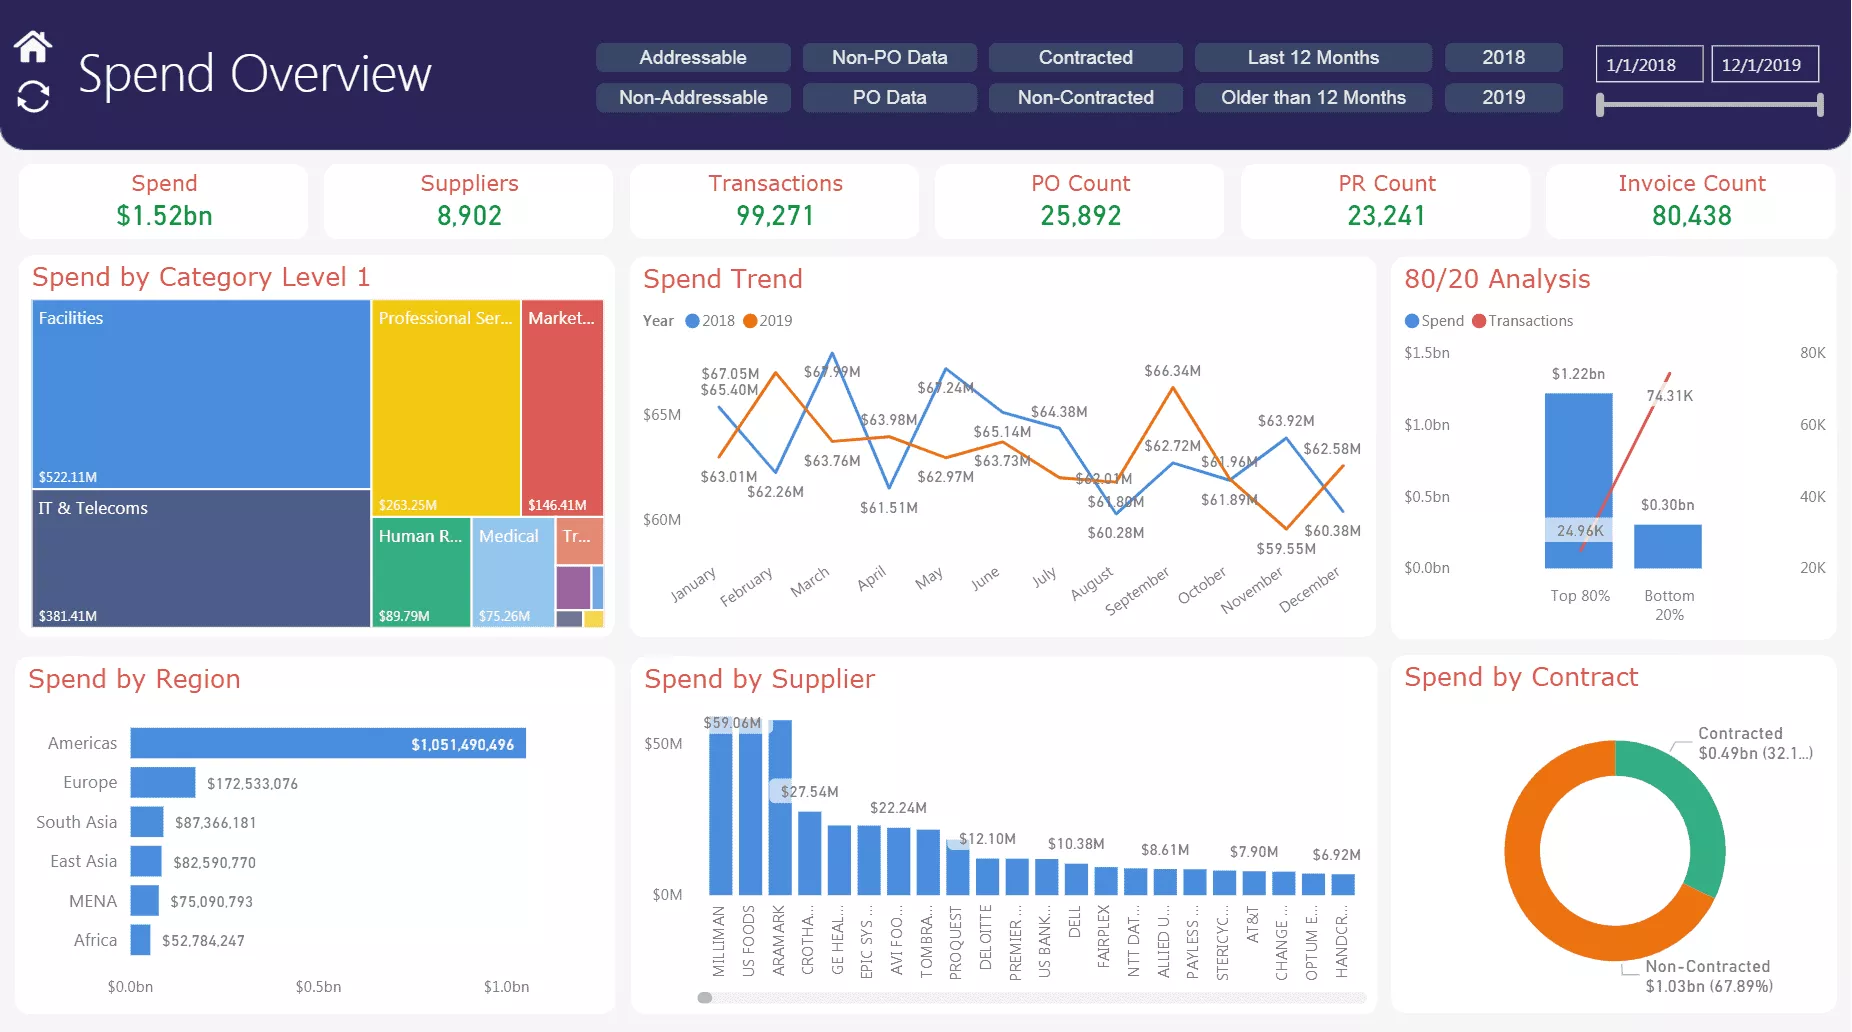Select the Older than 12 Months filter
The height and width of the screenshot is (1032, 1852).
coord(1313,97)
